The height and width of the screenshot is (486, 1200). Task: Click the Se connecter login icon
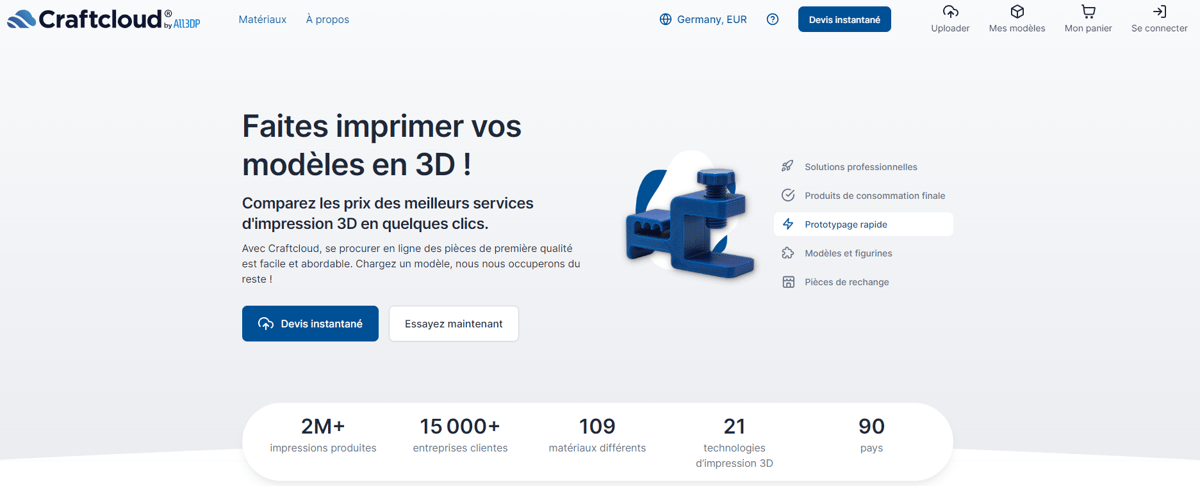click(x=1159, y=12)
